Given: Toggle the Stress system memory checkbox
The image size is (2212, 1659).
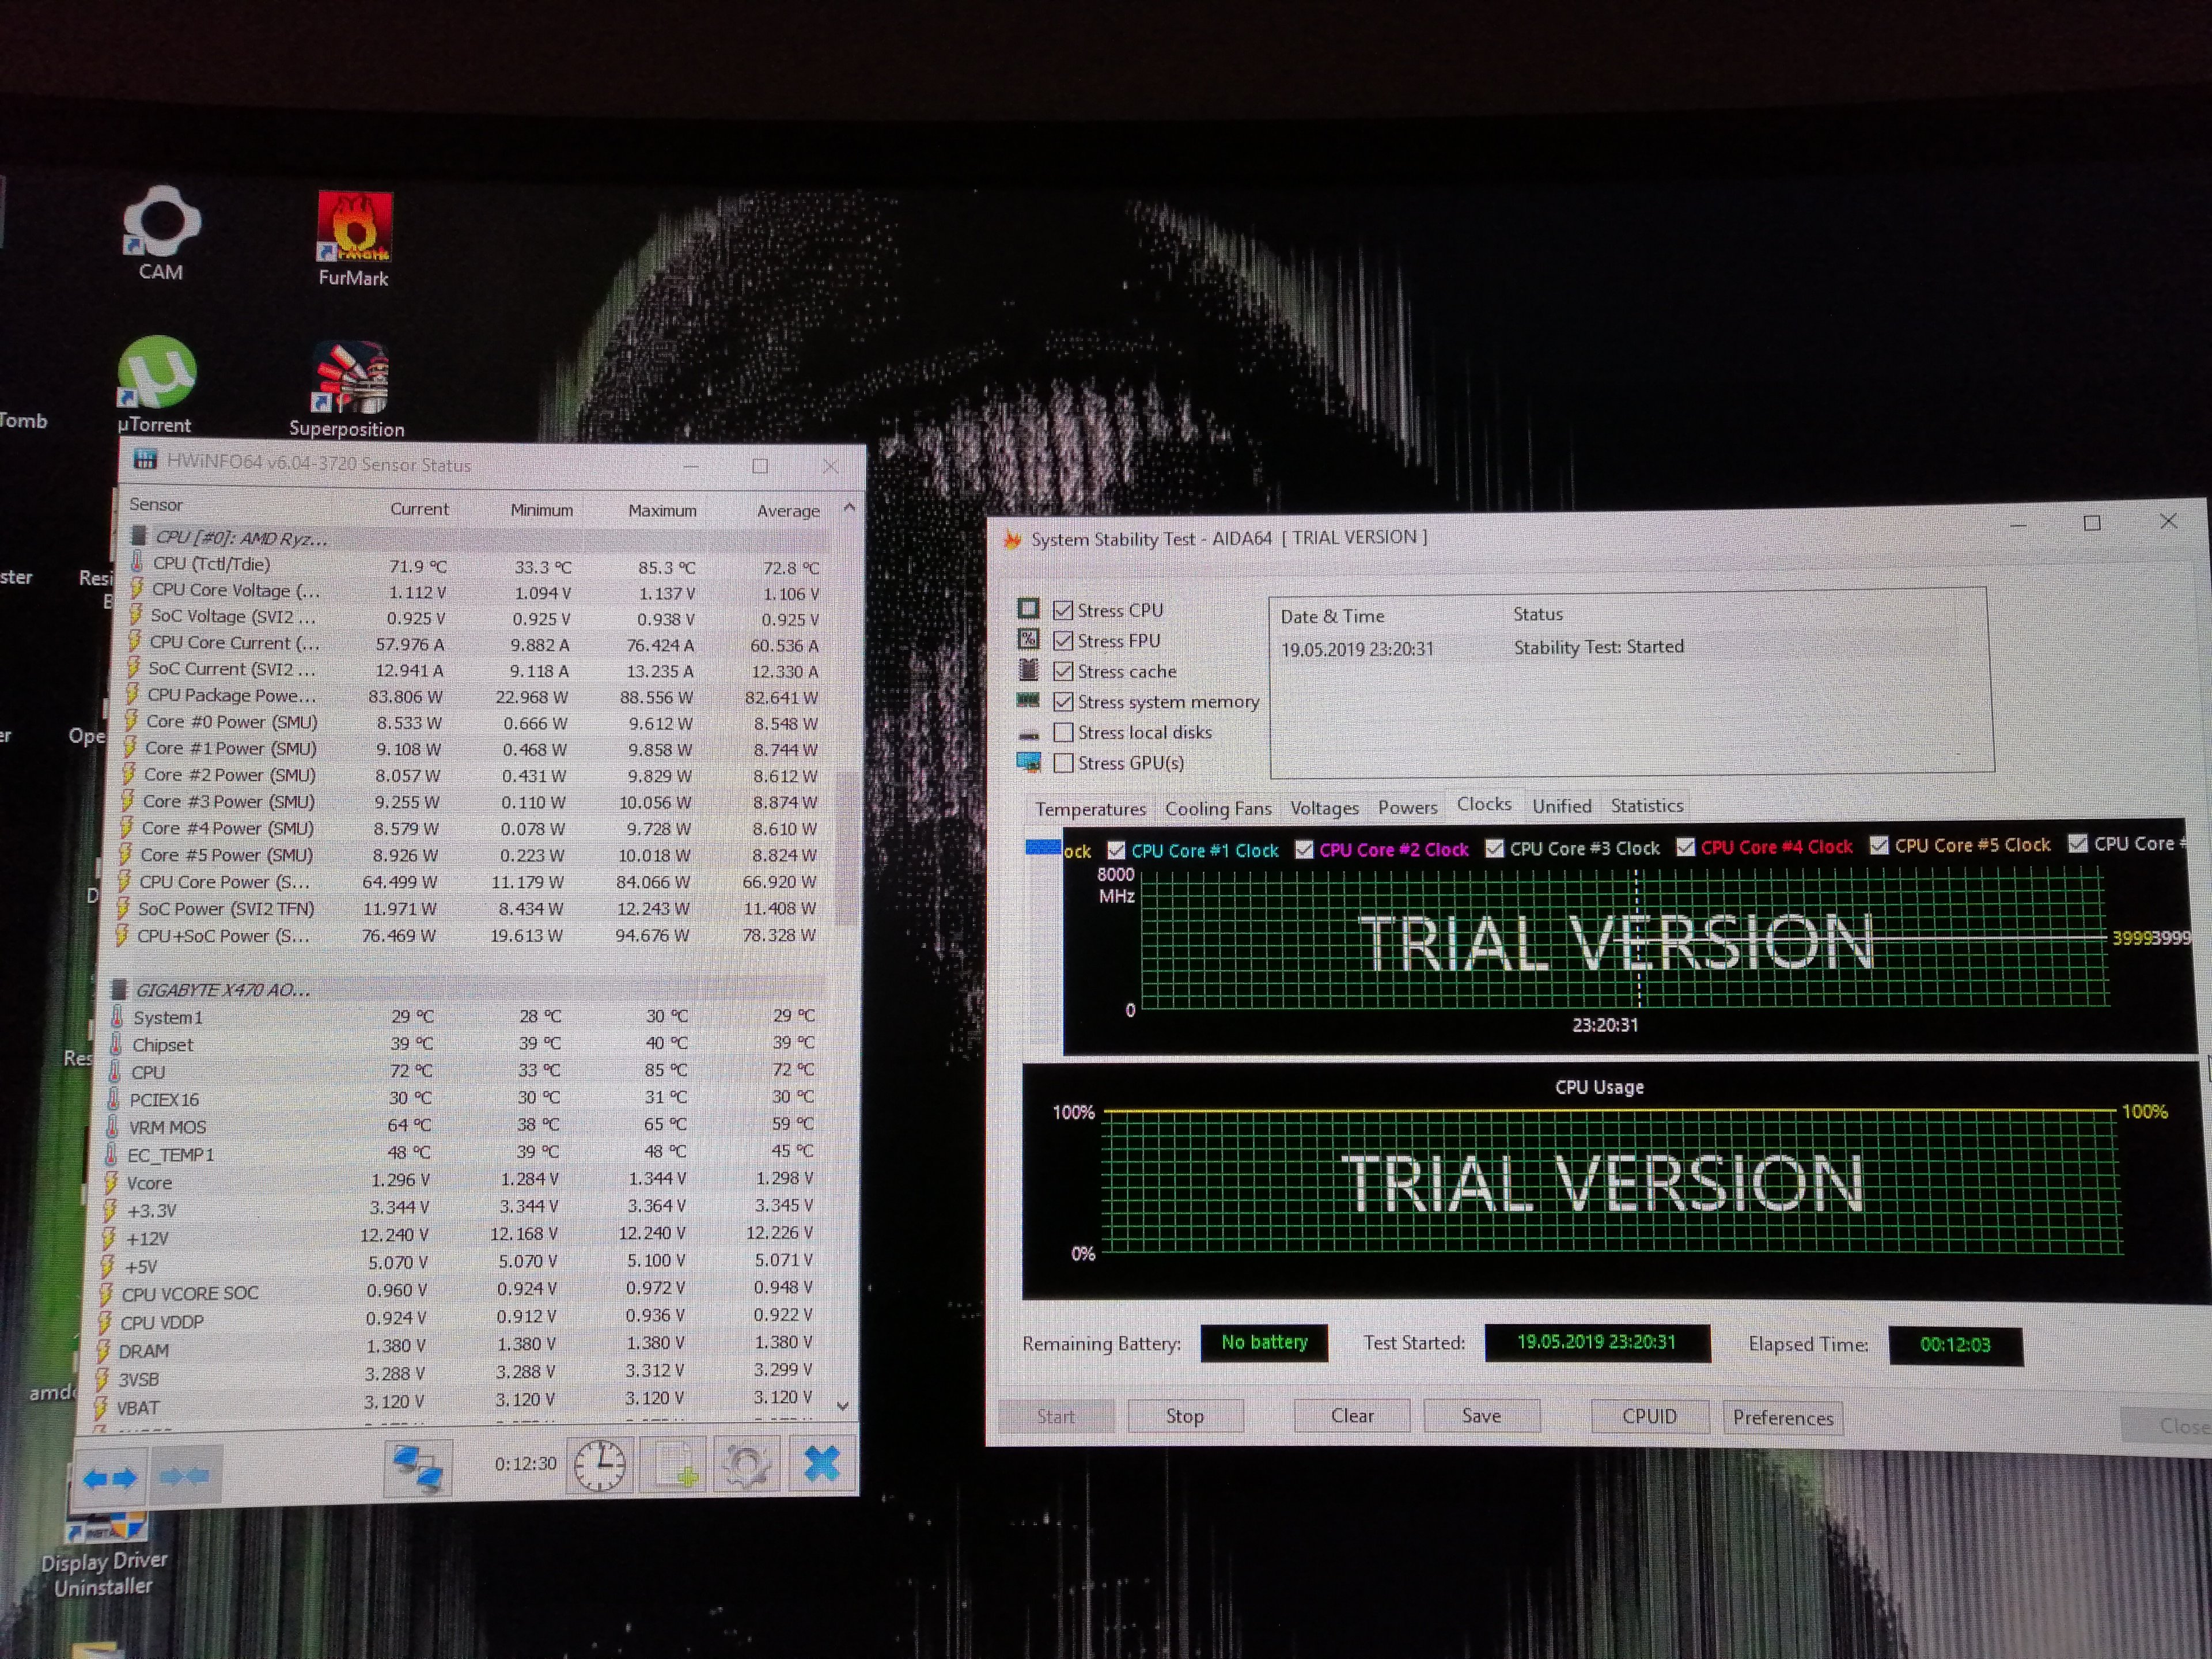Looking at the screenshot, I should pos(1063,702).
